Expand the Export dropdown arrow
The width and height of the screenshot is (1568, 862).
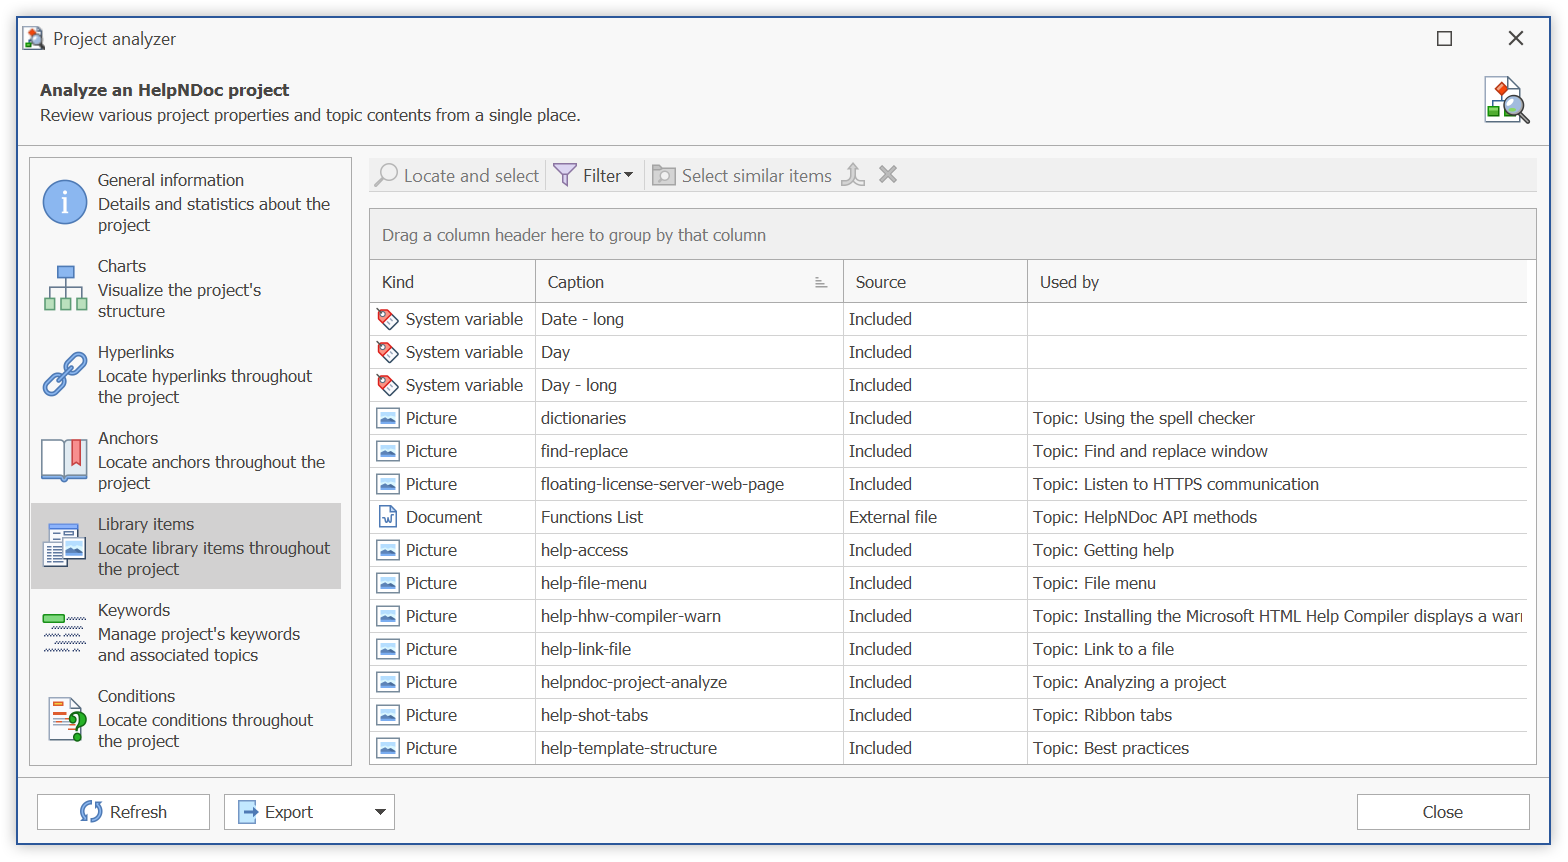click(x=380, y=812)
